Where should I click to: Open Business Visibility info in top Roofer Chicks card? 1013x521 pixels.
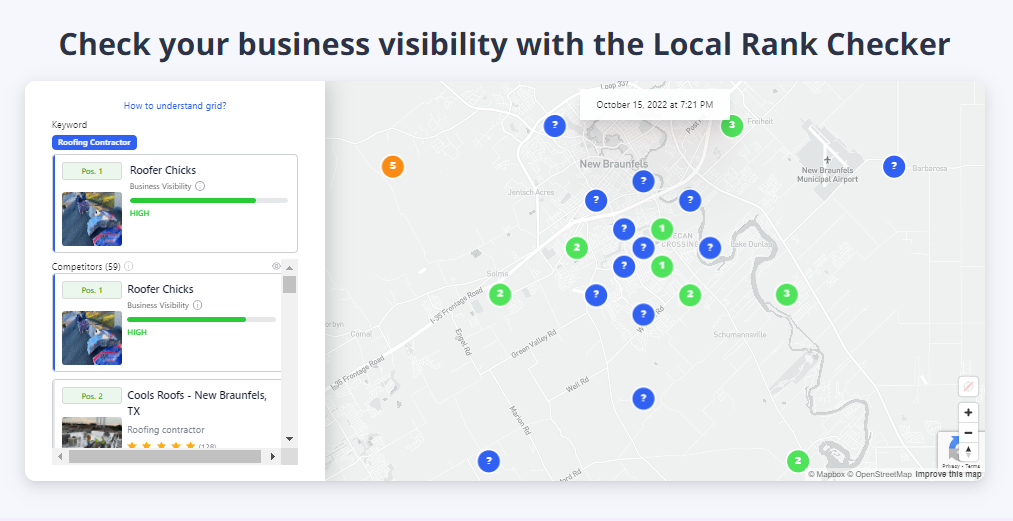coord(200,186)
